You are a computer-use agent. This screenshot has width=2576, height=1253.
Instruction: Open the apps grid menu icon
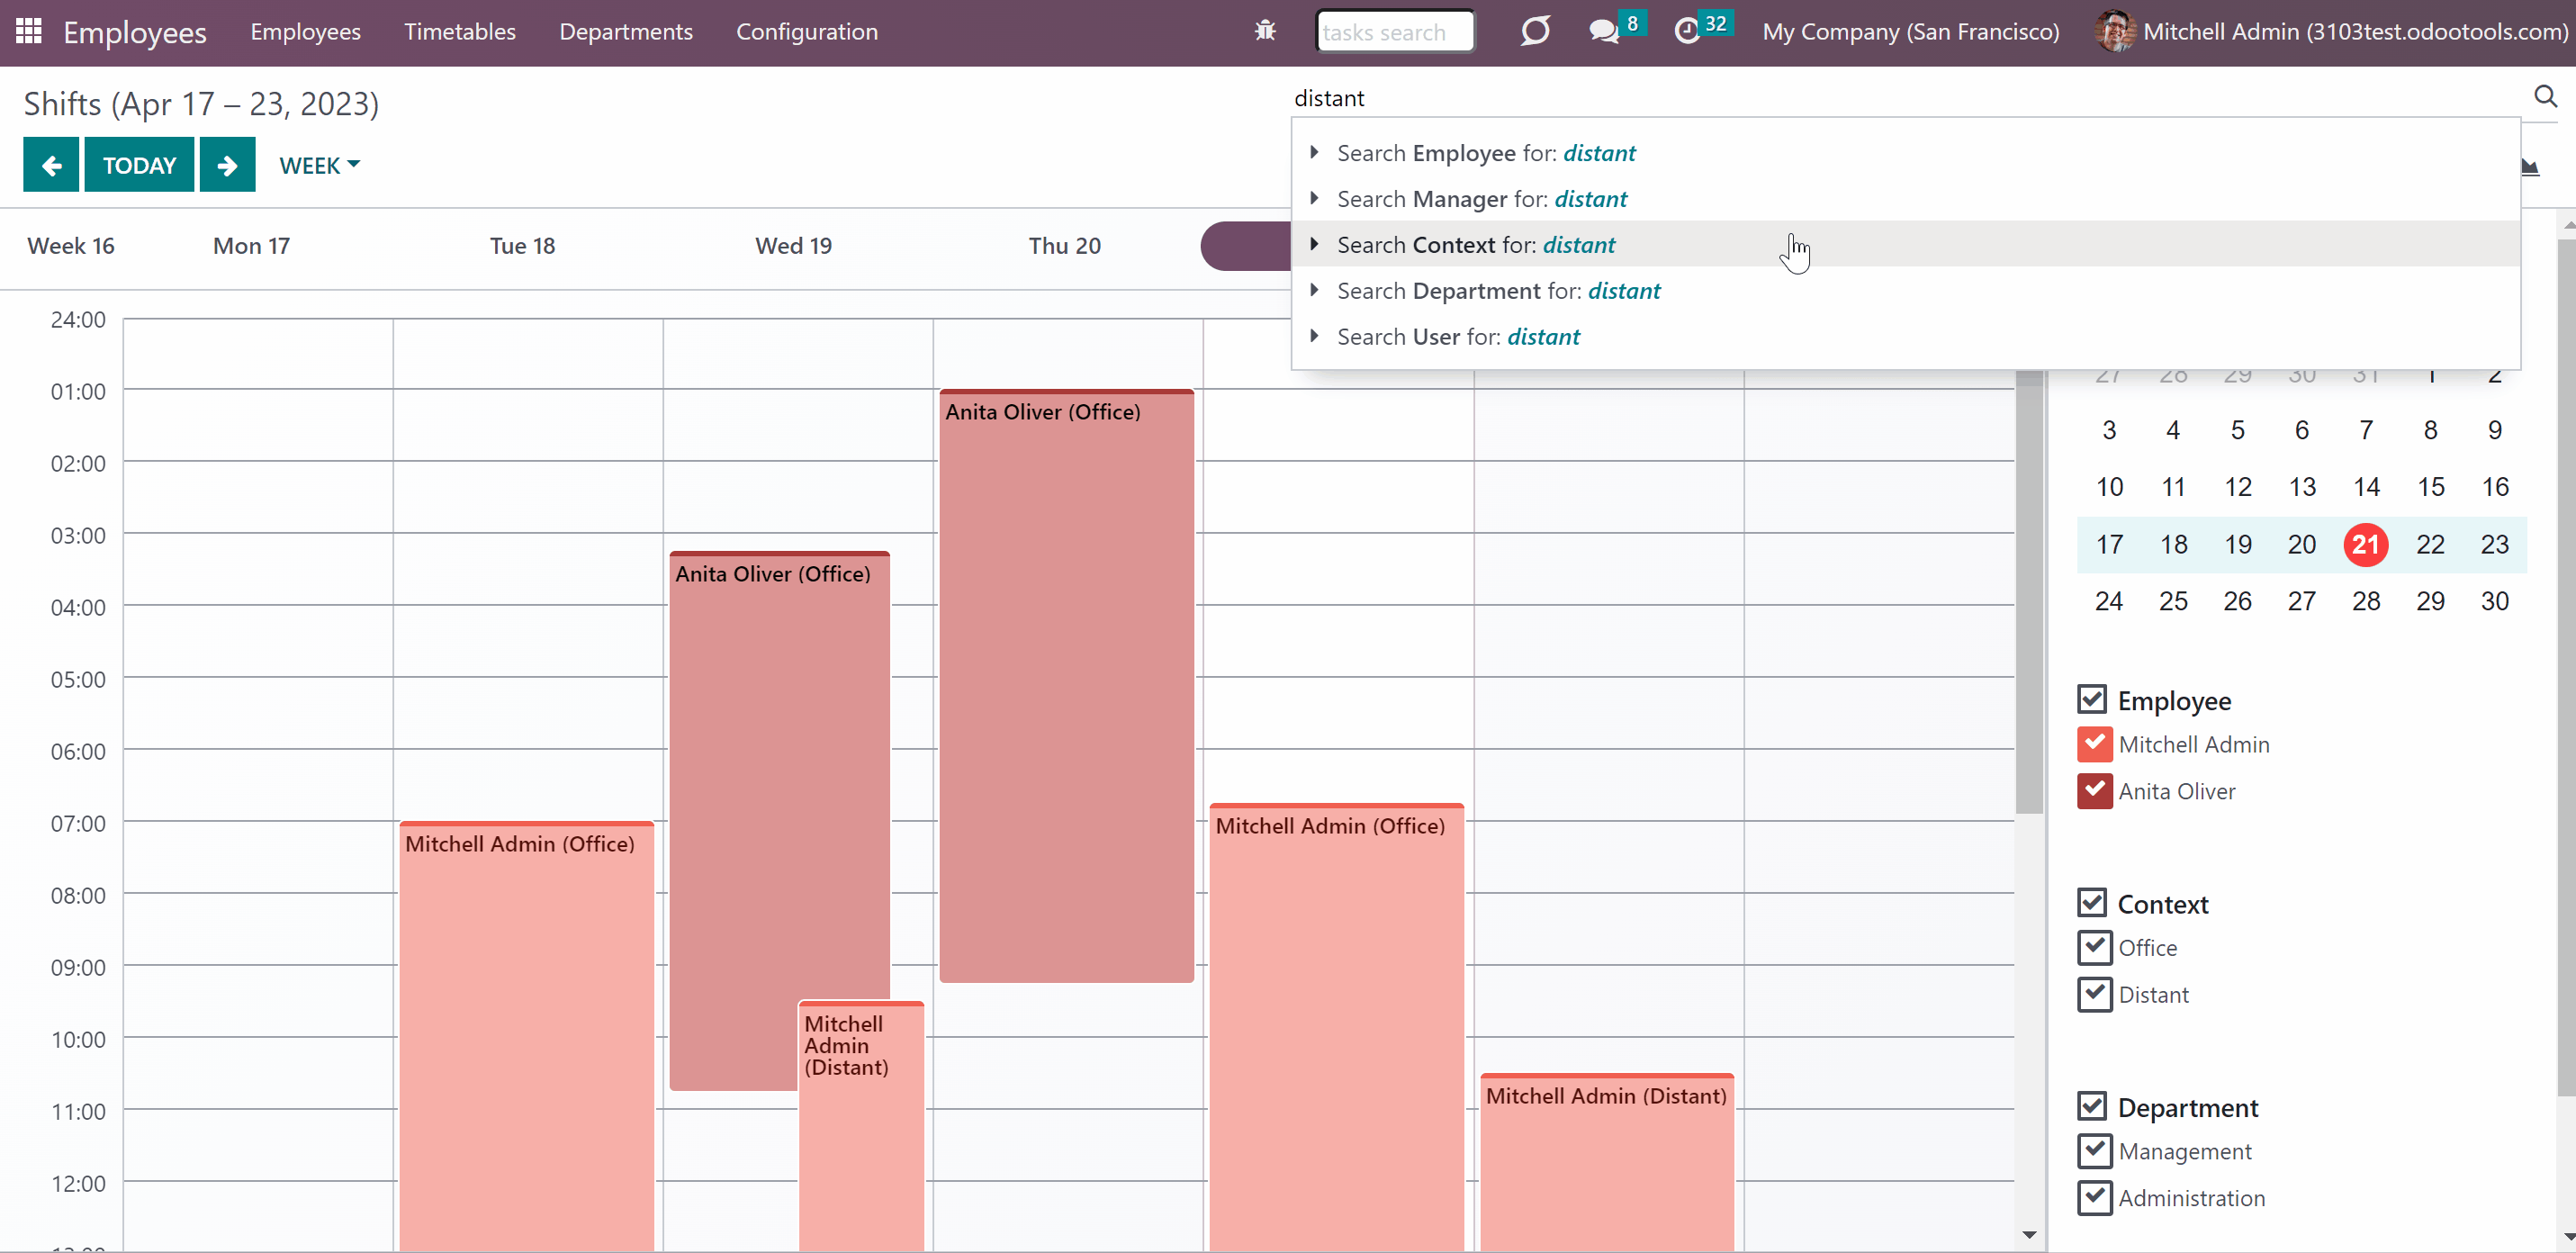click(29, 31)
